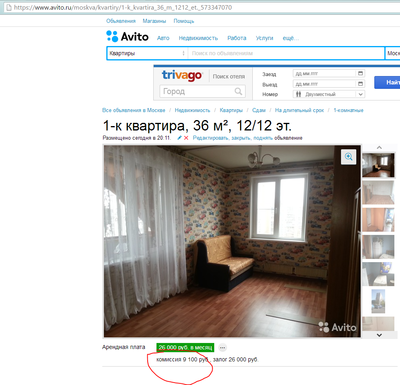Open the Двухместный room type dropdown
This screenshot has height=385, width=400.
[x=329, y=94]
